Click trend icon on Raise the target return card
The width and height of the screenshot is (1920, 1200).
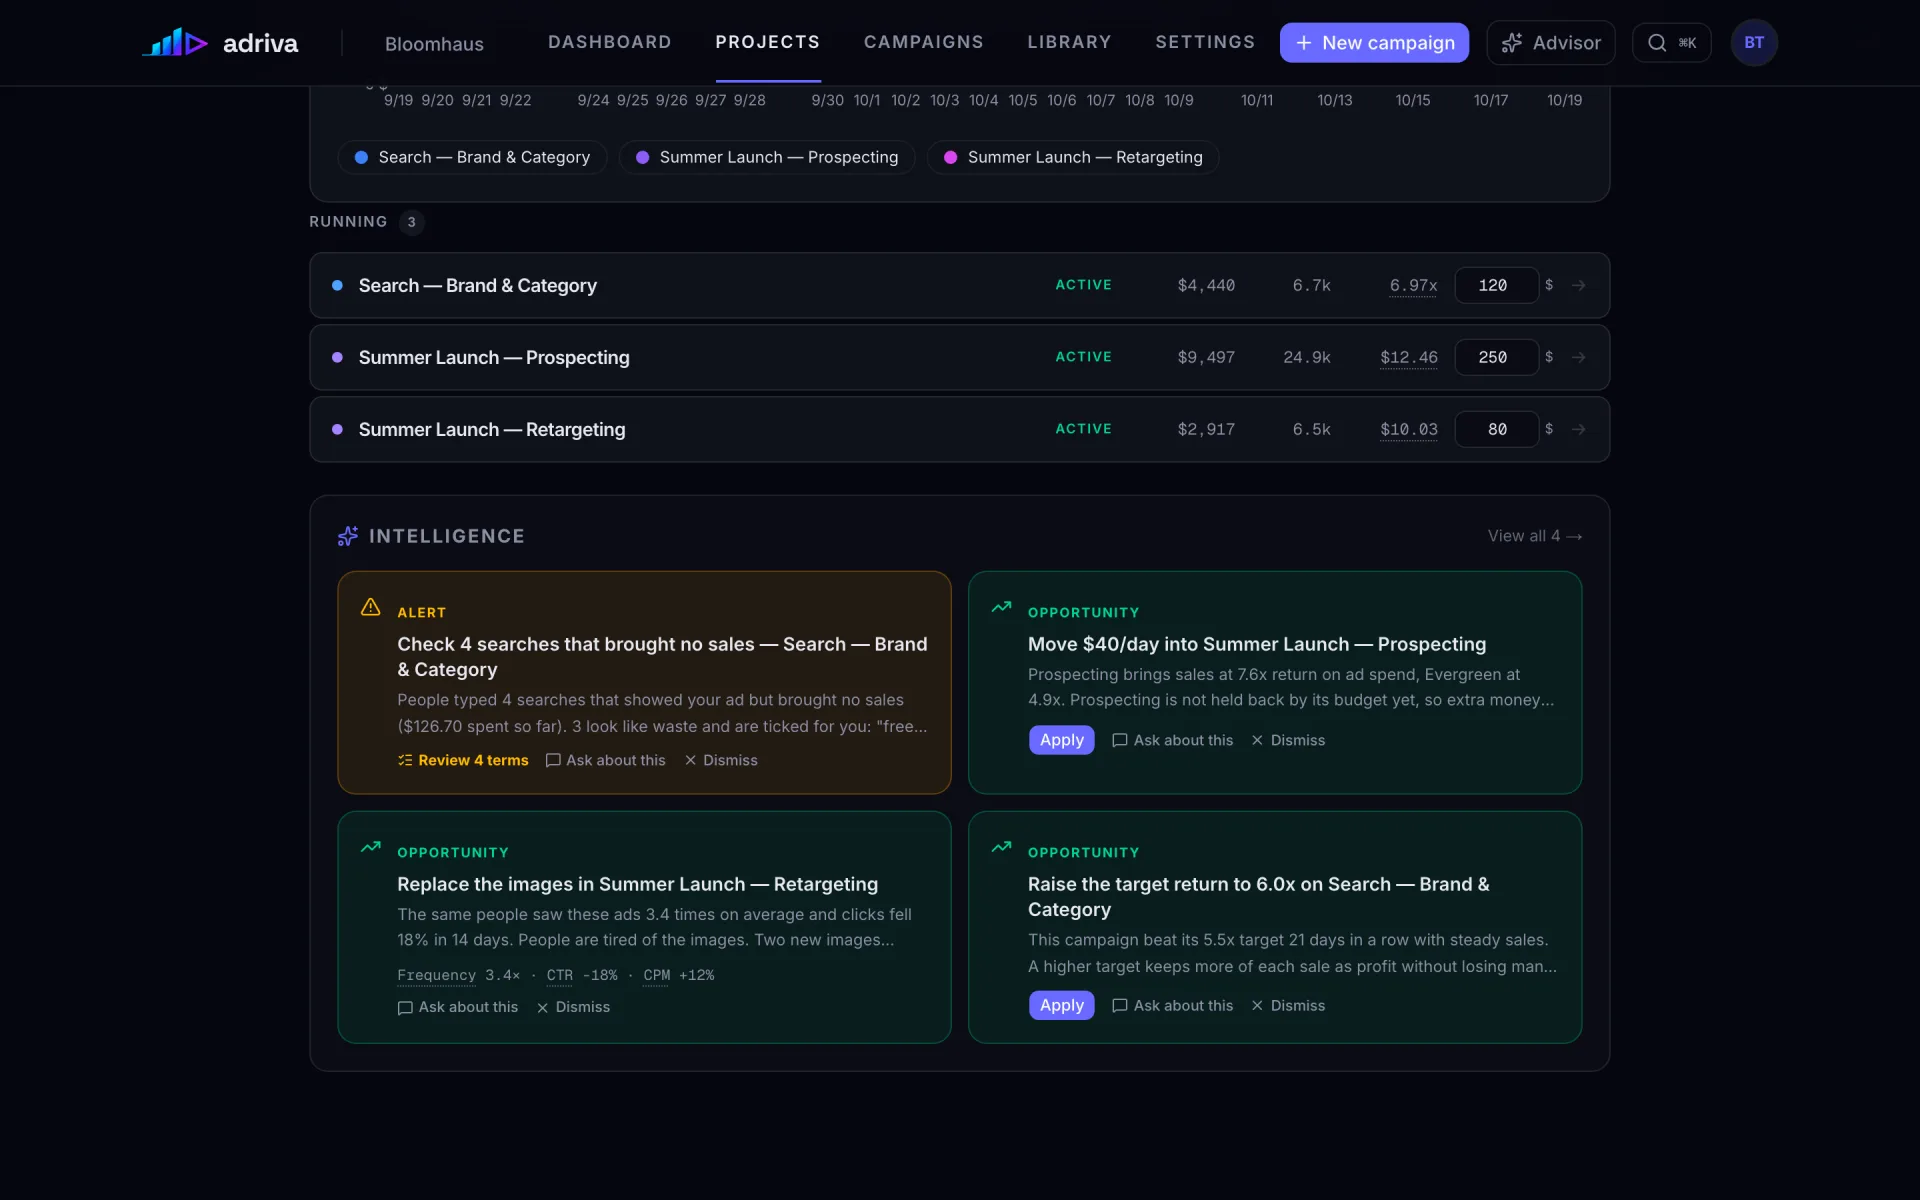[x=1001, y=847]
